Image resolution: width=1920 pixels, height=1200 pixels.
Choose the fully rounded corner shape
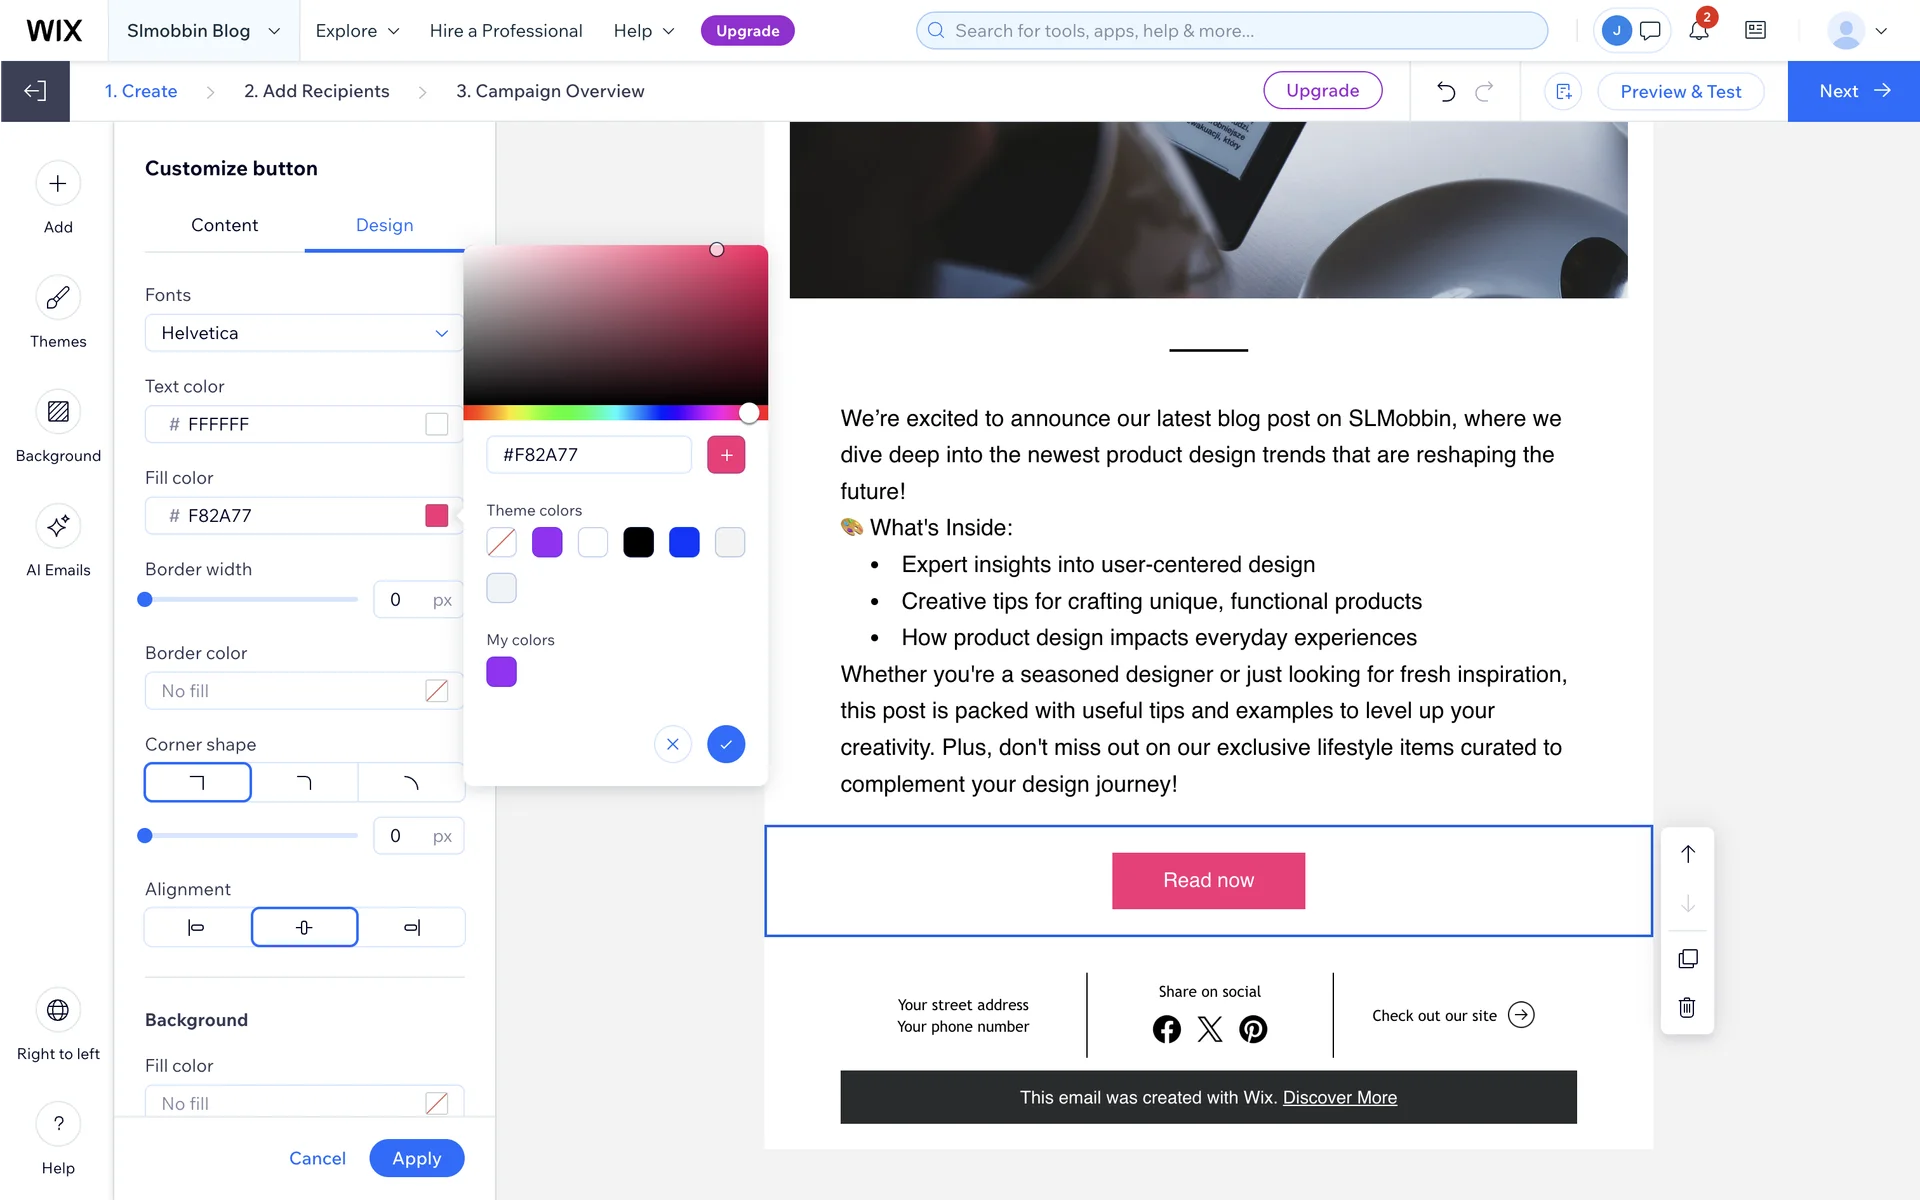[411, 782]
